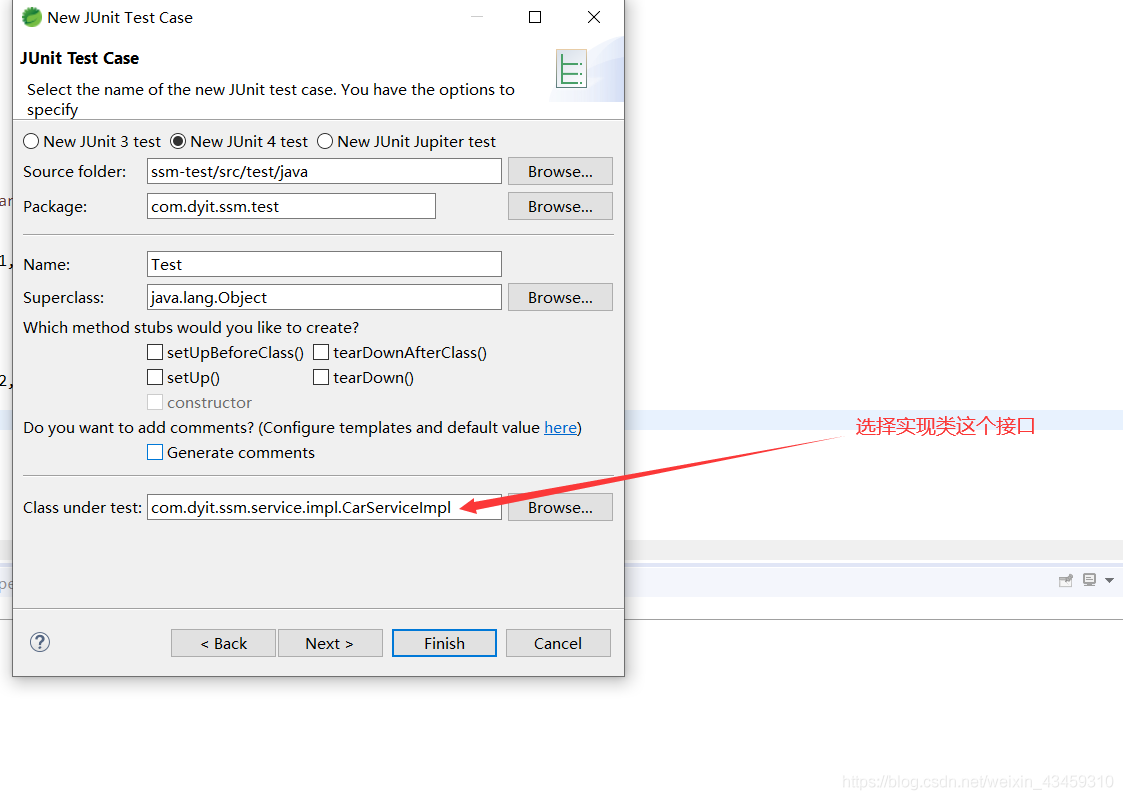Click the Eclipse icon in the dialog title bar
1123x800 pixels.
pos(32,17)
